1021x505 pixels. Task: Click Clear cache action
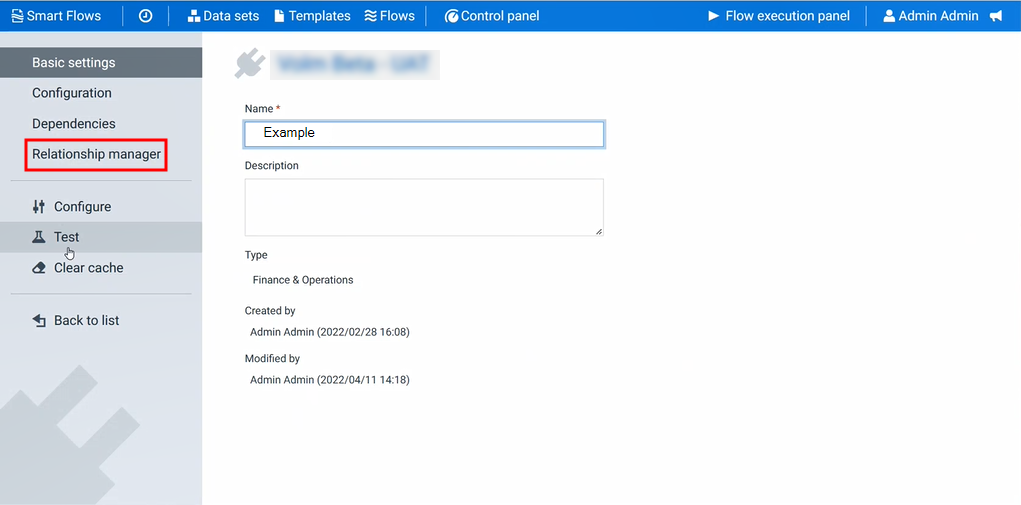(101, 267)
